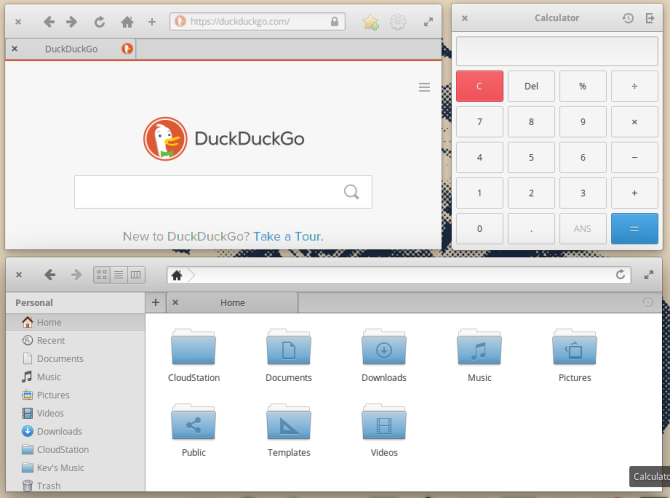670x498 pixels.
Task: Click the multiply button in Calculator
Action: pos(634,122)
